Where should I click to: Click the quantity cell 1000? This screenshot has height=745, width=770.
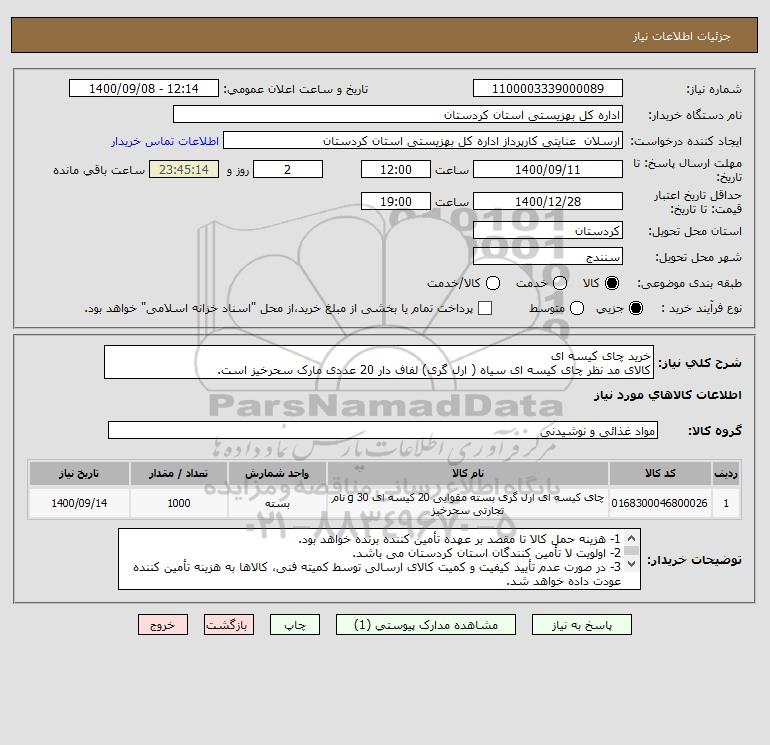[178, 503]
